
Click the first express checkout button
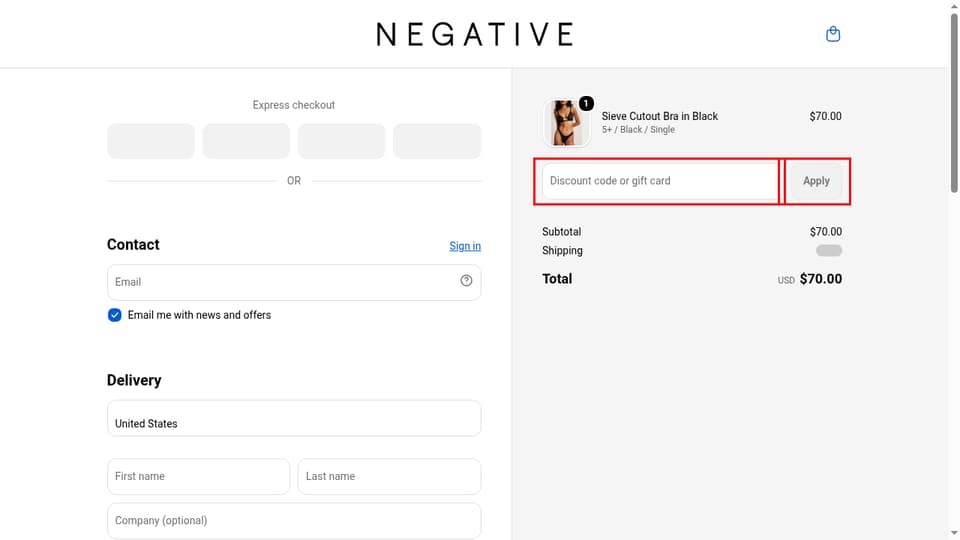(151, 141)
